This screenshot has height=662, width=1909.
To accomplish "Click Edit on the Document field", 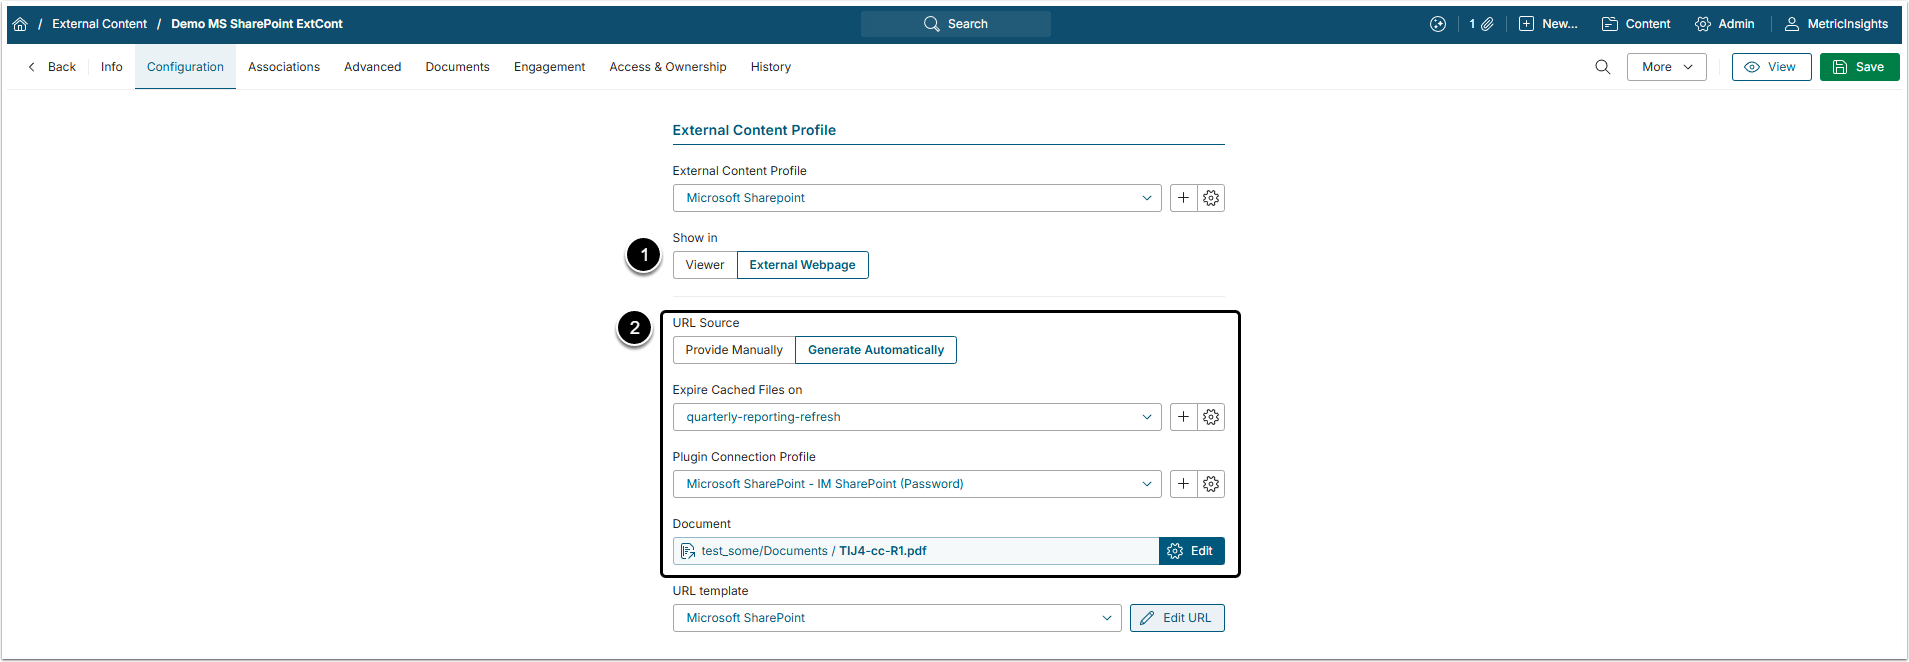I will tap(1191, 551).
